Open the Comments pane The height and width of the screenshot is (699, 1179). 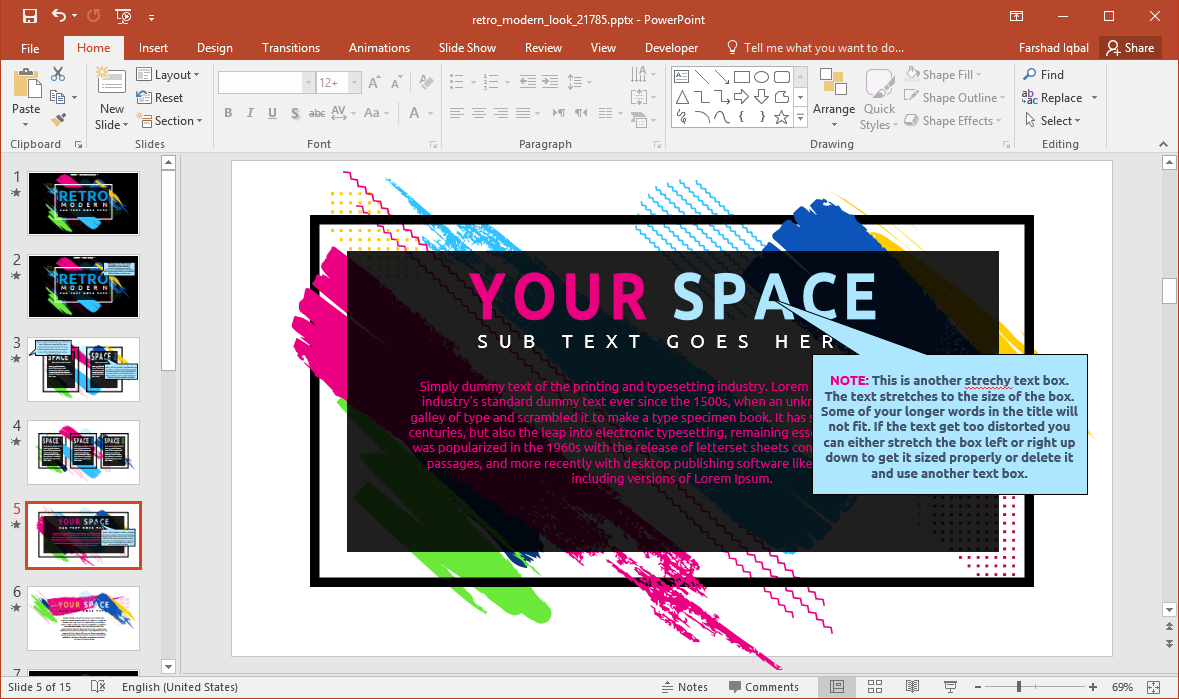764,687
